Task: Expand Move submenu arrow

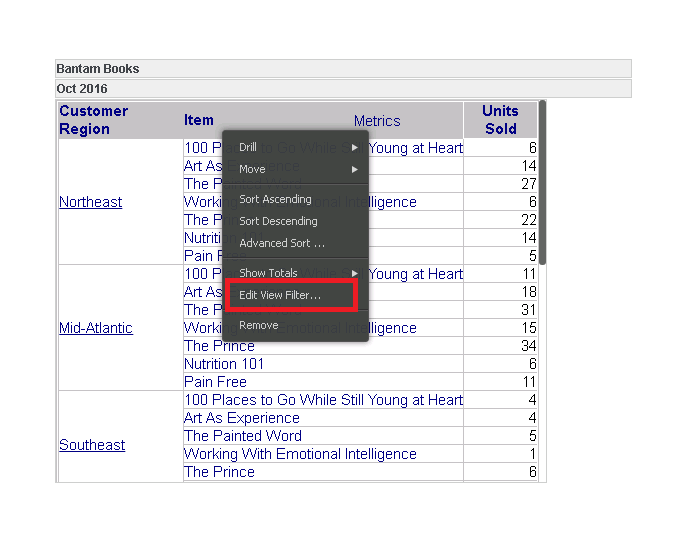Action: (355, 169)
